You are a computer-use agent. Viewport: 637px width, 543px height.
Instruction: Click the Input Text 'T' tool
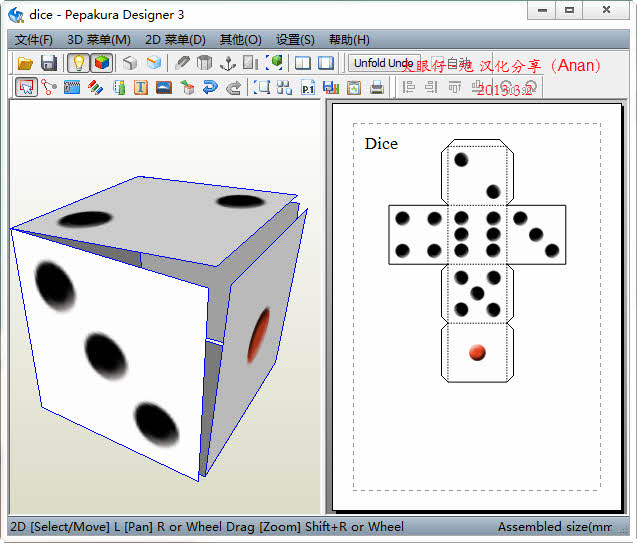pos(141,88)
